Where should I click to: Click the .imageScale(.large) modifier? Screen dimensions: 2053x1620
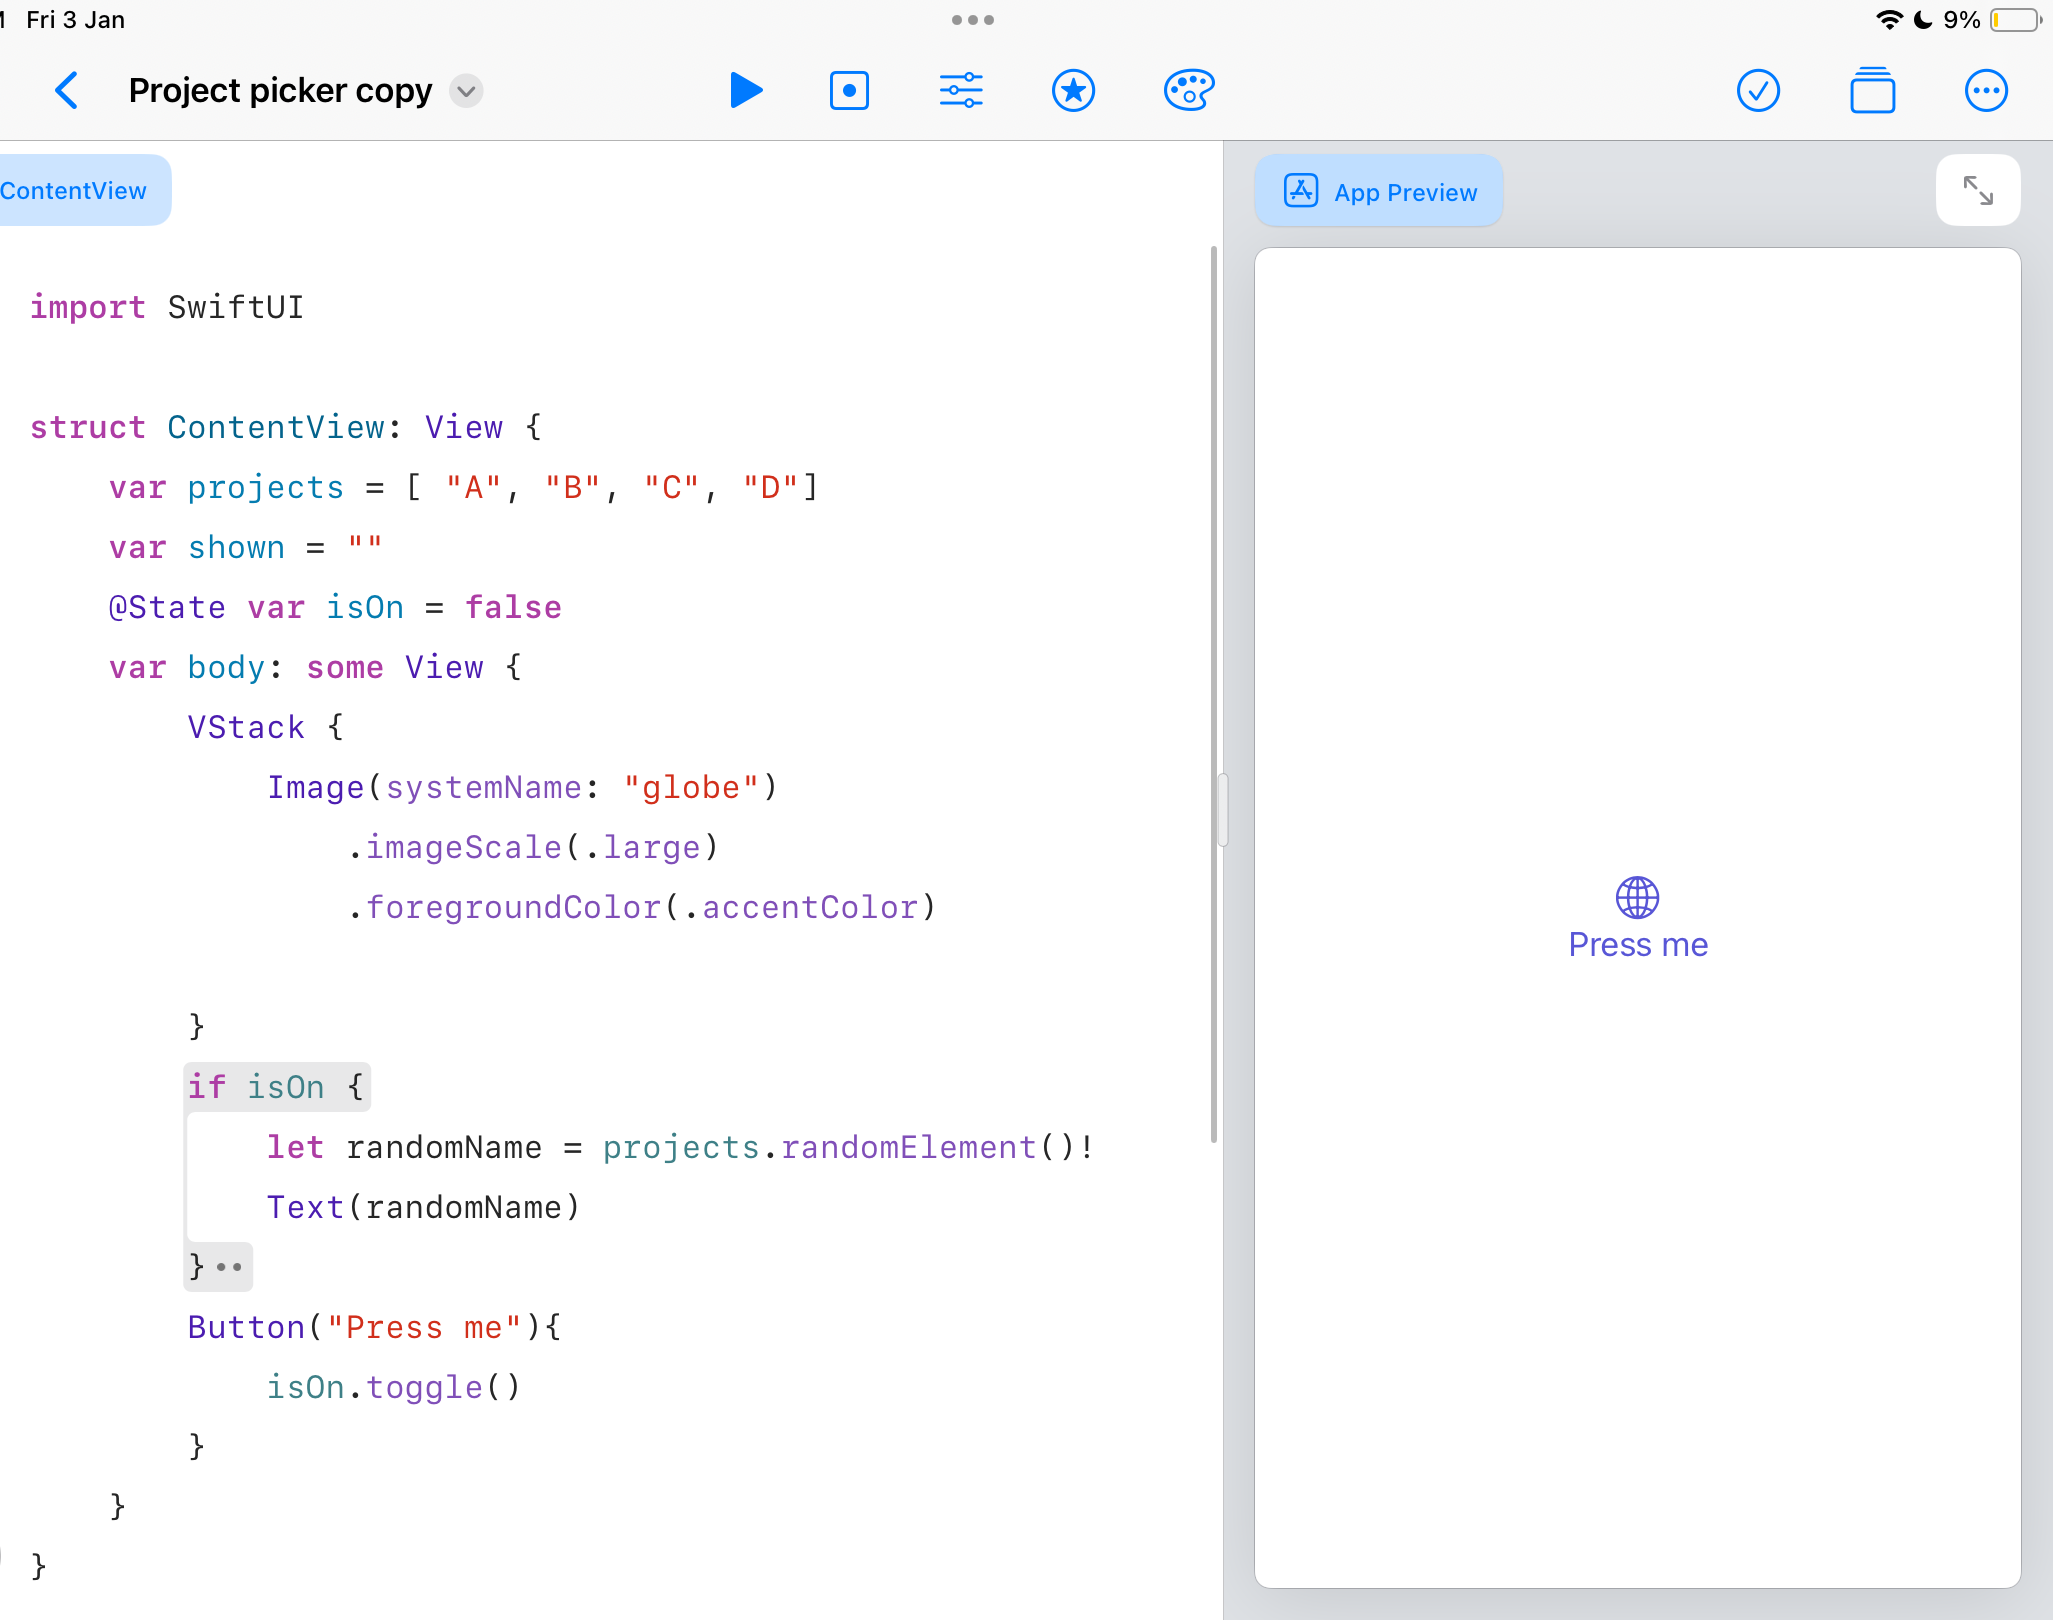[x=533, y=847]
